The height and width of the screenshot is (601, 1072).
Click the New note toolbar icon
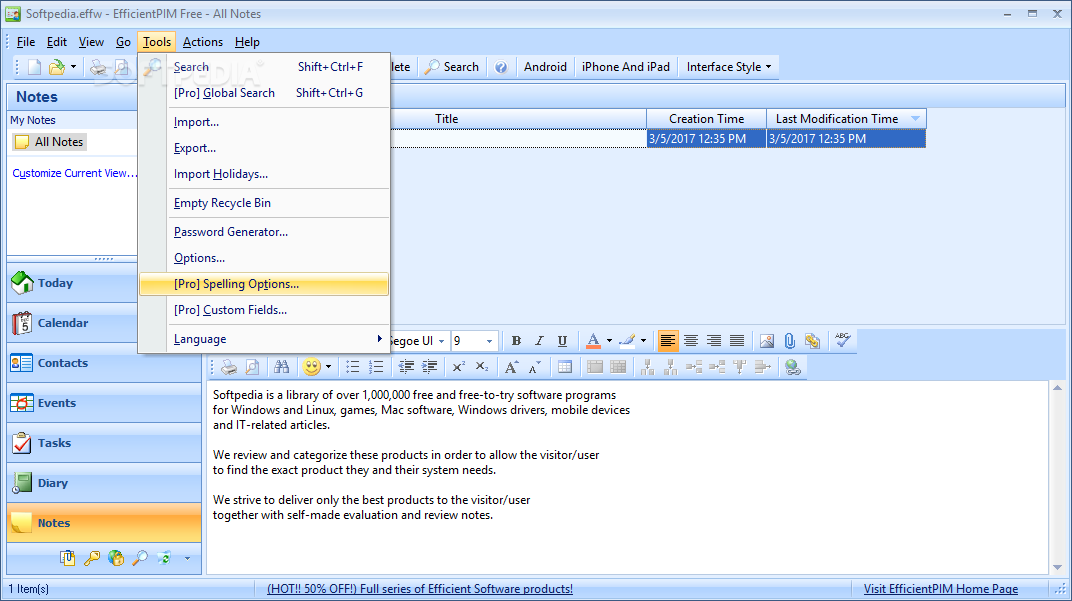[34, 66]
